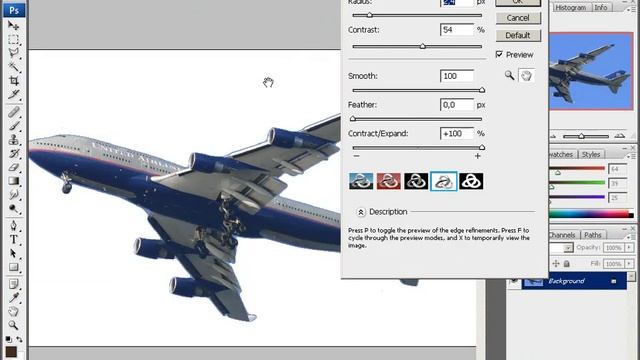Select the Zoom tool in toolbox
Screen dimensions: 640x360
pos(13,325)
